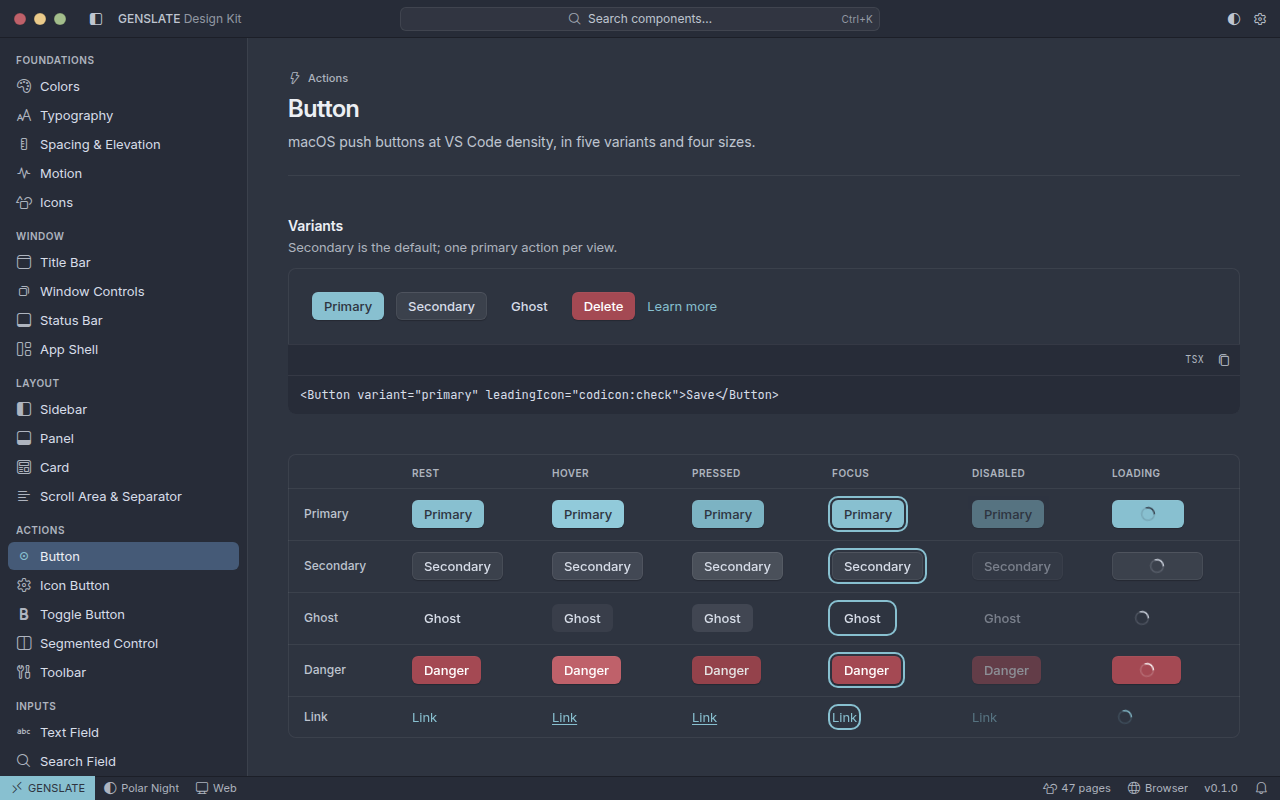This screenshot has height=800, width=1280.
Task: Click the Icons shapes icon in sidebar
Action: pyautogui.click(x=24, y=203)
